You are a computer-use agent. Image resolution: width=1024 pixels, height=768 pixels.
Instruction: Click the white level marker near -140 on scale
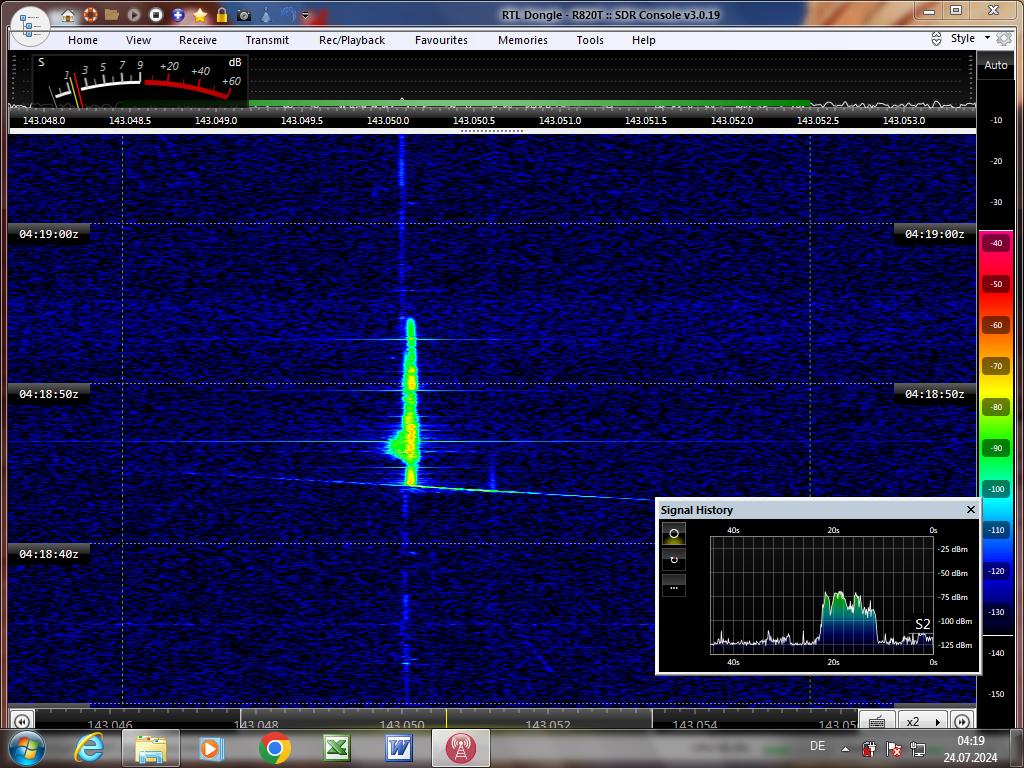997,635
